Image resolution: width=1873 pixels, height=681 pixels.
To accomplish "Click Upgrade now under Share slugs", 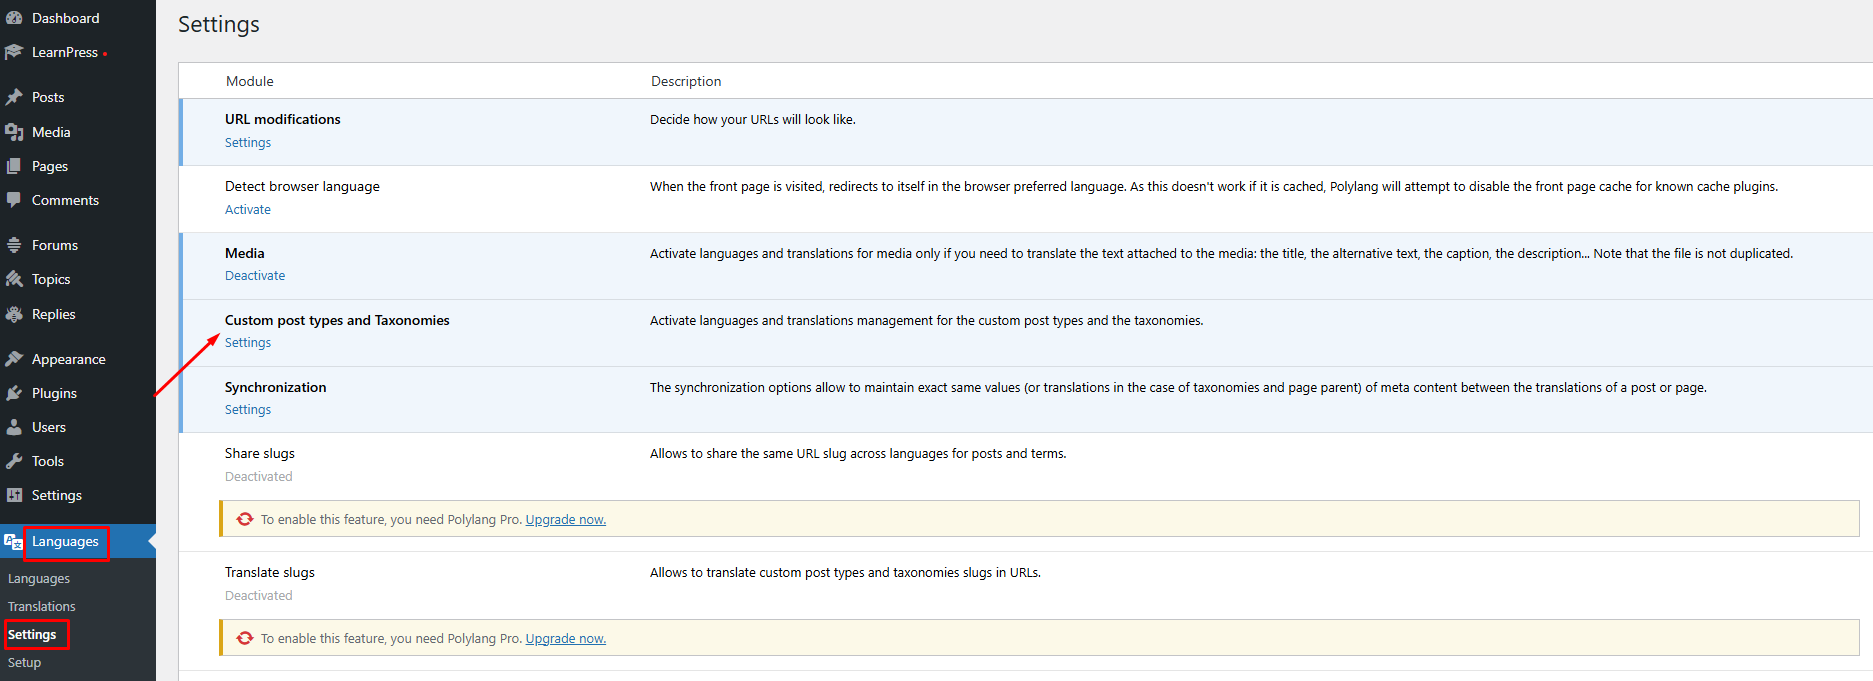I will click(x=565, y=520).
